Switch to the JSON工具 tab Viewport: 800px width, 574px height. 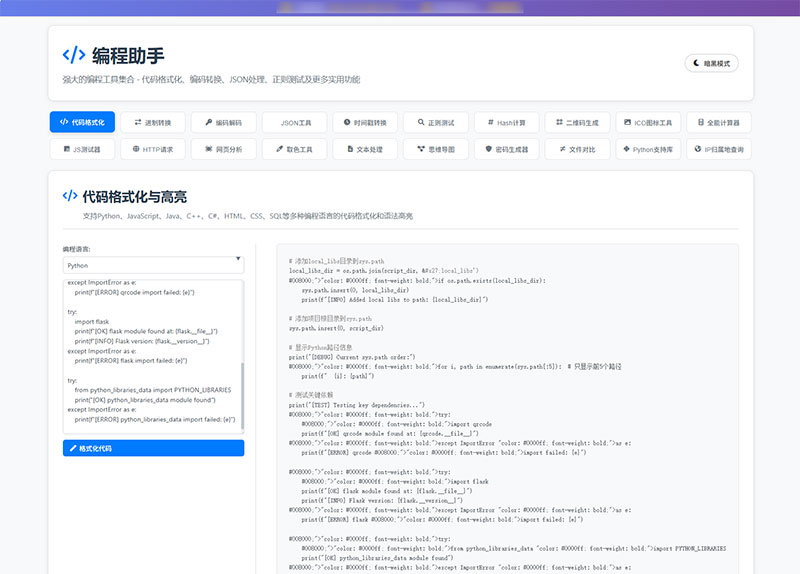click(x=294, y=122)
